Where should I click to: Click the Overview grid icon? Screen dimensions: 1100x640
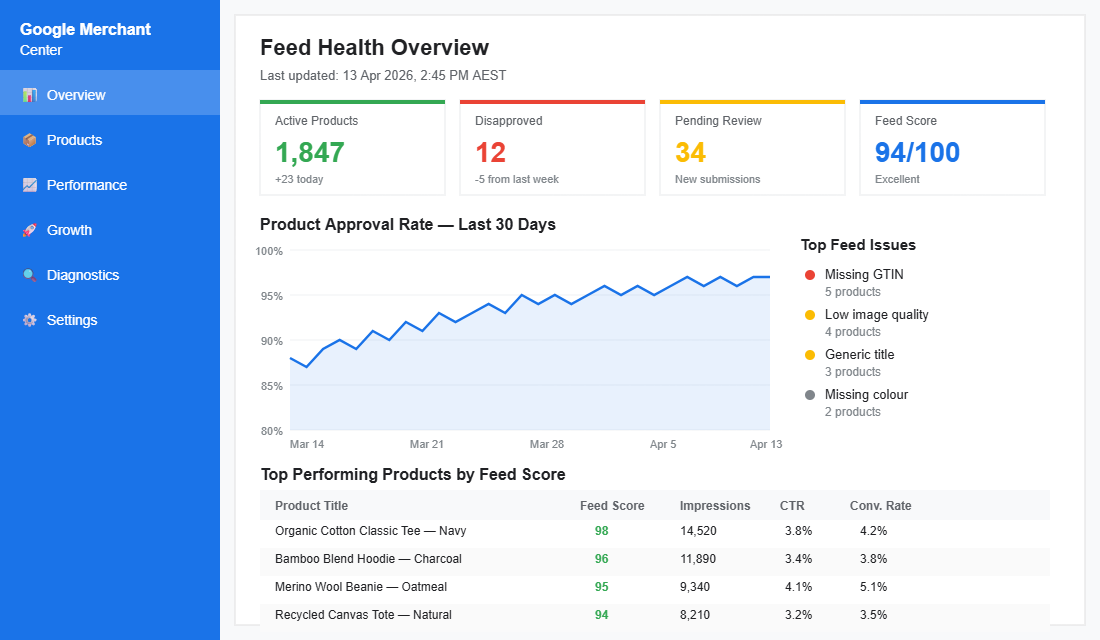[x=30, y=94]
